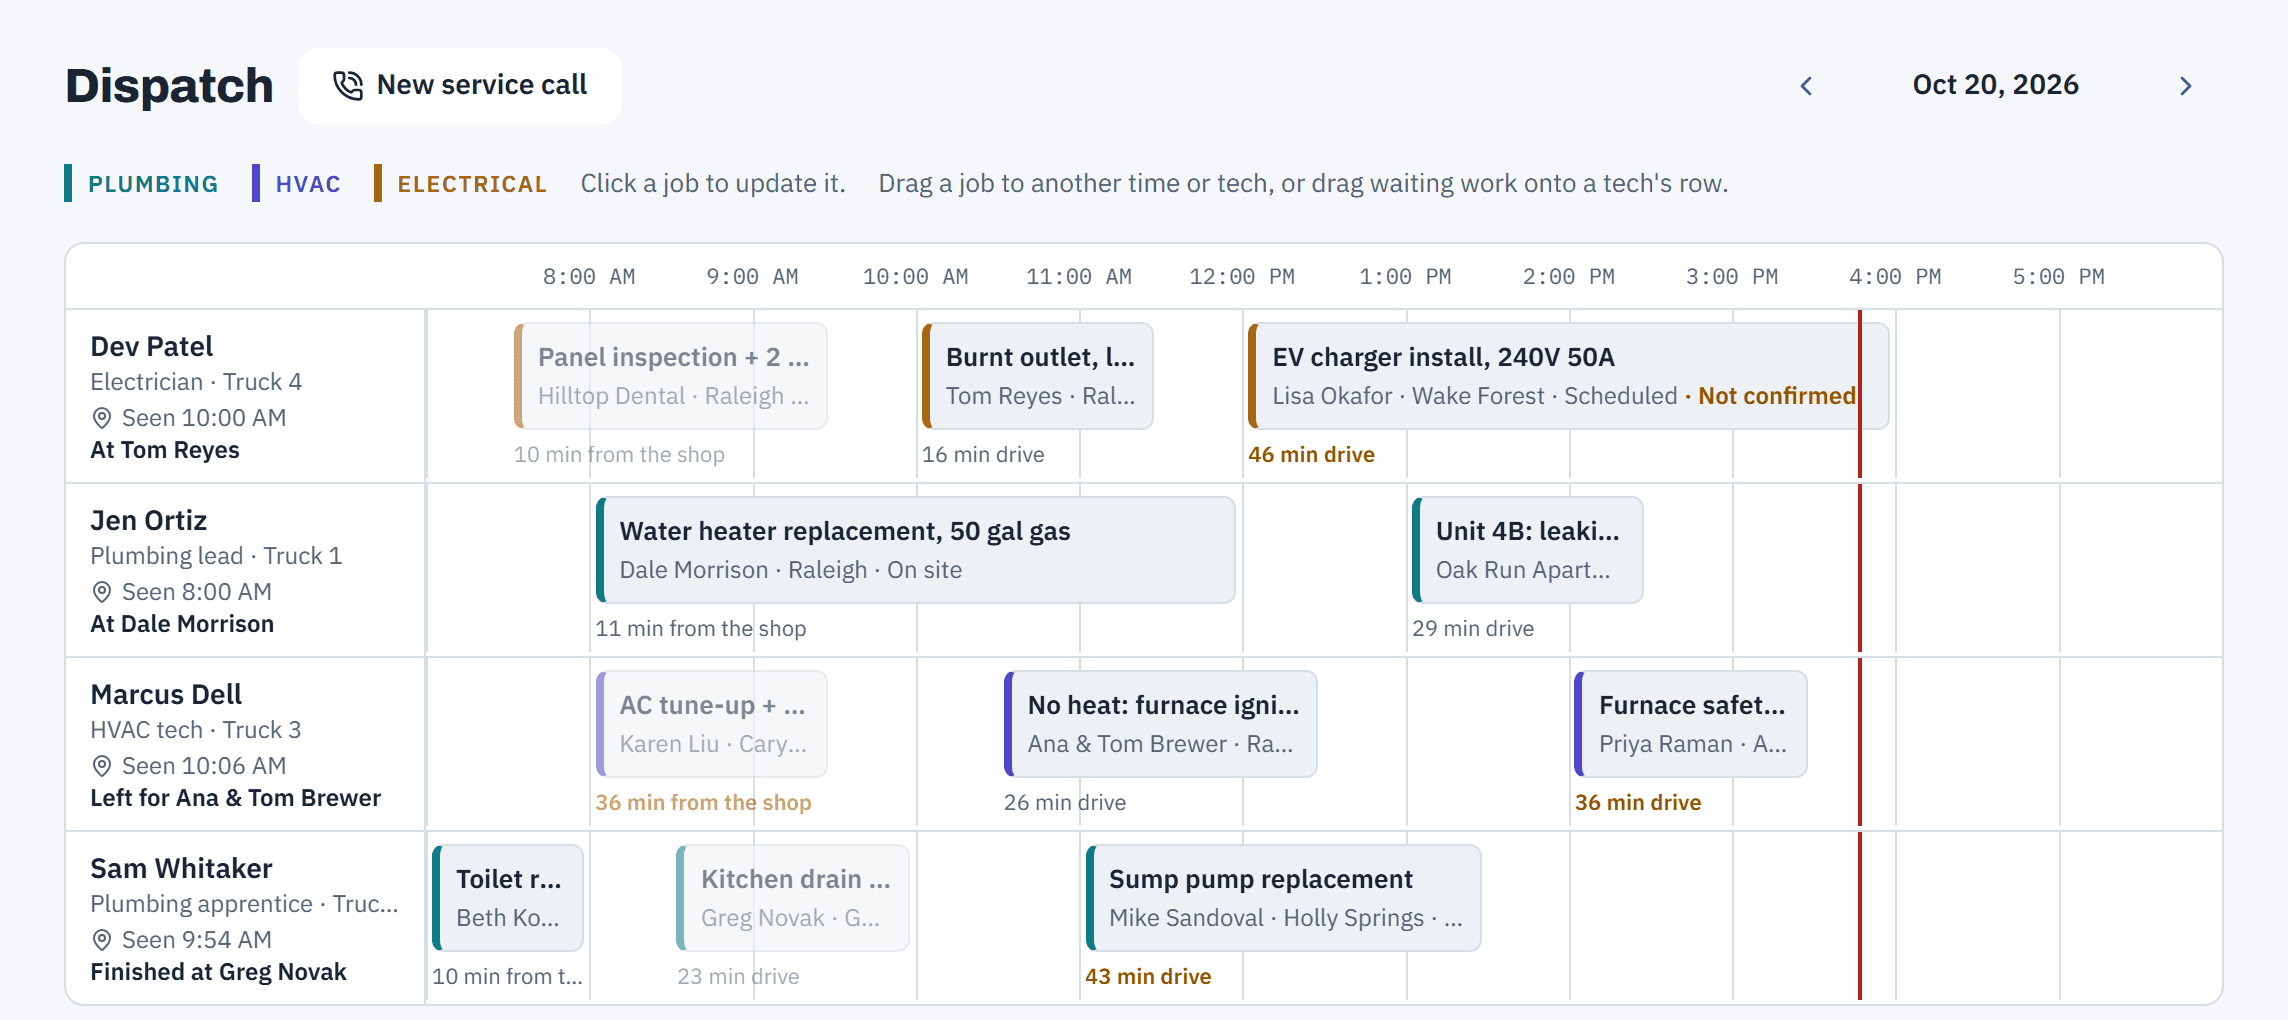
Task: Open the Toilet job for Beth Ko
Action: 508,898
